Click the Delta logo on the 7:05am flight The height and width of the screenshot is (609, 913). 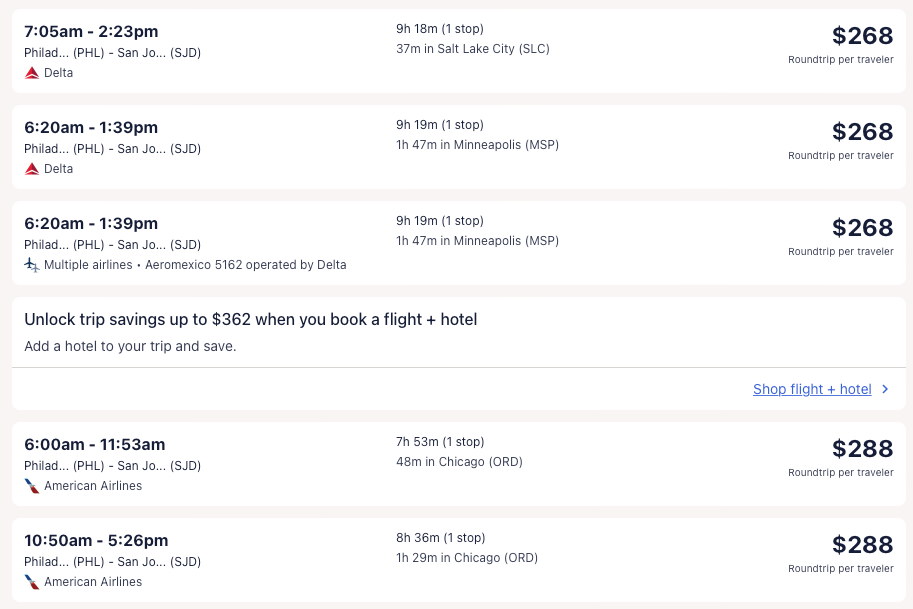pos(32,73)
